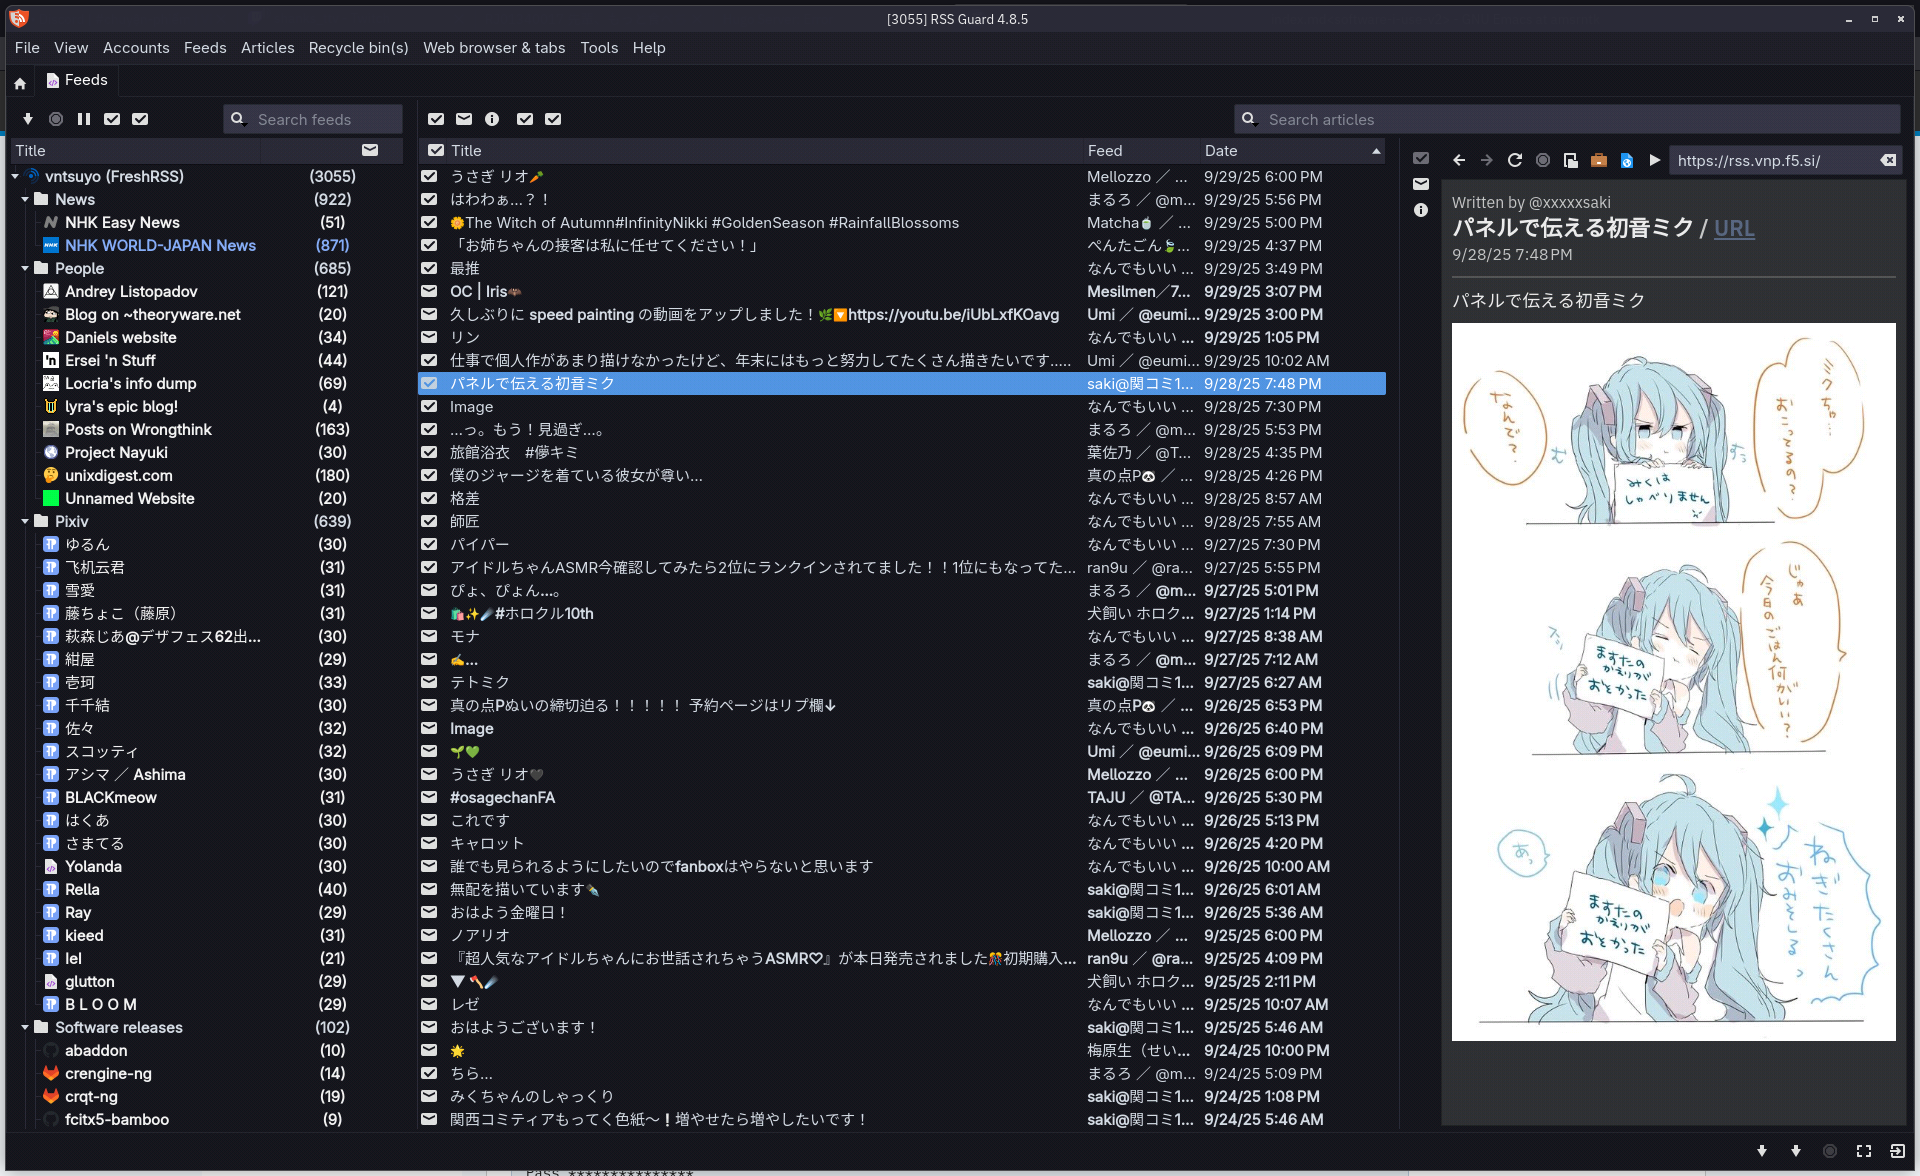Screen dimensions: 1920x1176
Task: Click the blue globe document icon
Action: (x=1627, y=160)
